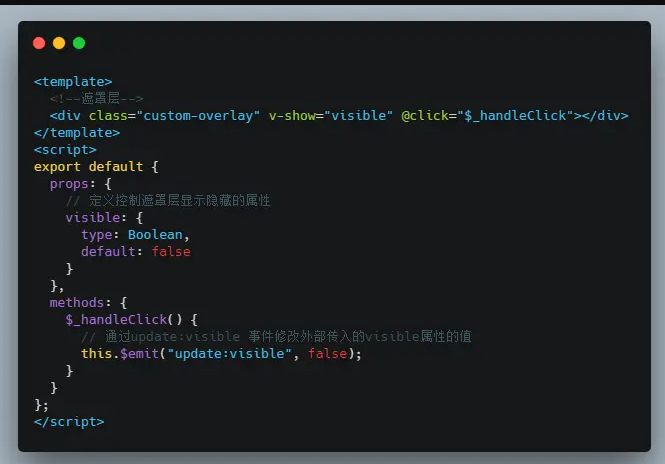Click the $_handleClick() method definition
Image resolution: width=665 pixels, height=464 pixels.
pos(131,319)
